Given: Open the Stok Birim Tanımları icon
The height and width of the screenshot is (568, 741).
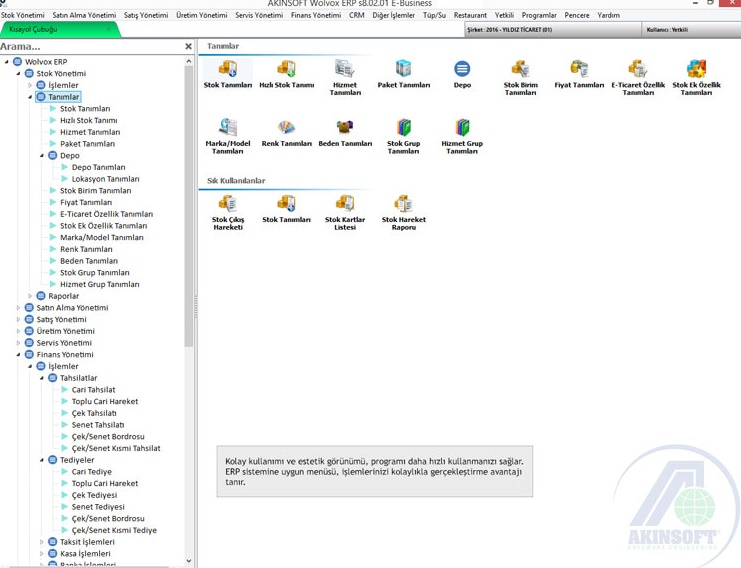Looking at the screenshot, I should pos(520,78).
